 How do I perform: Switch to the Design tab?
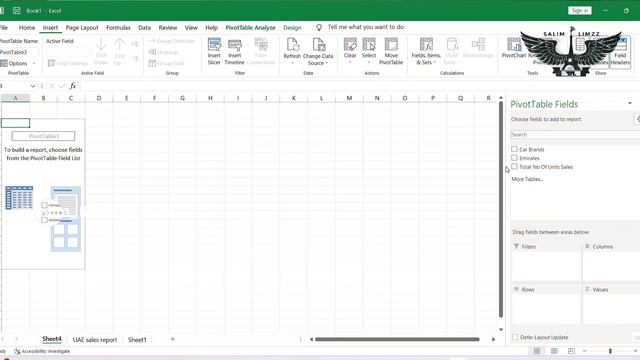292,28
